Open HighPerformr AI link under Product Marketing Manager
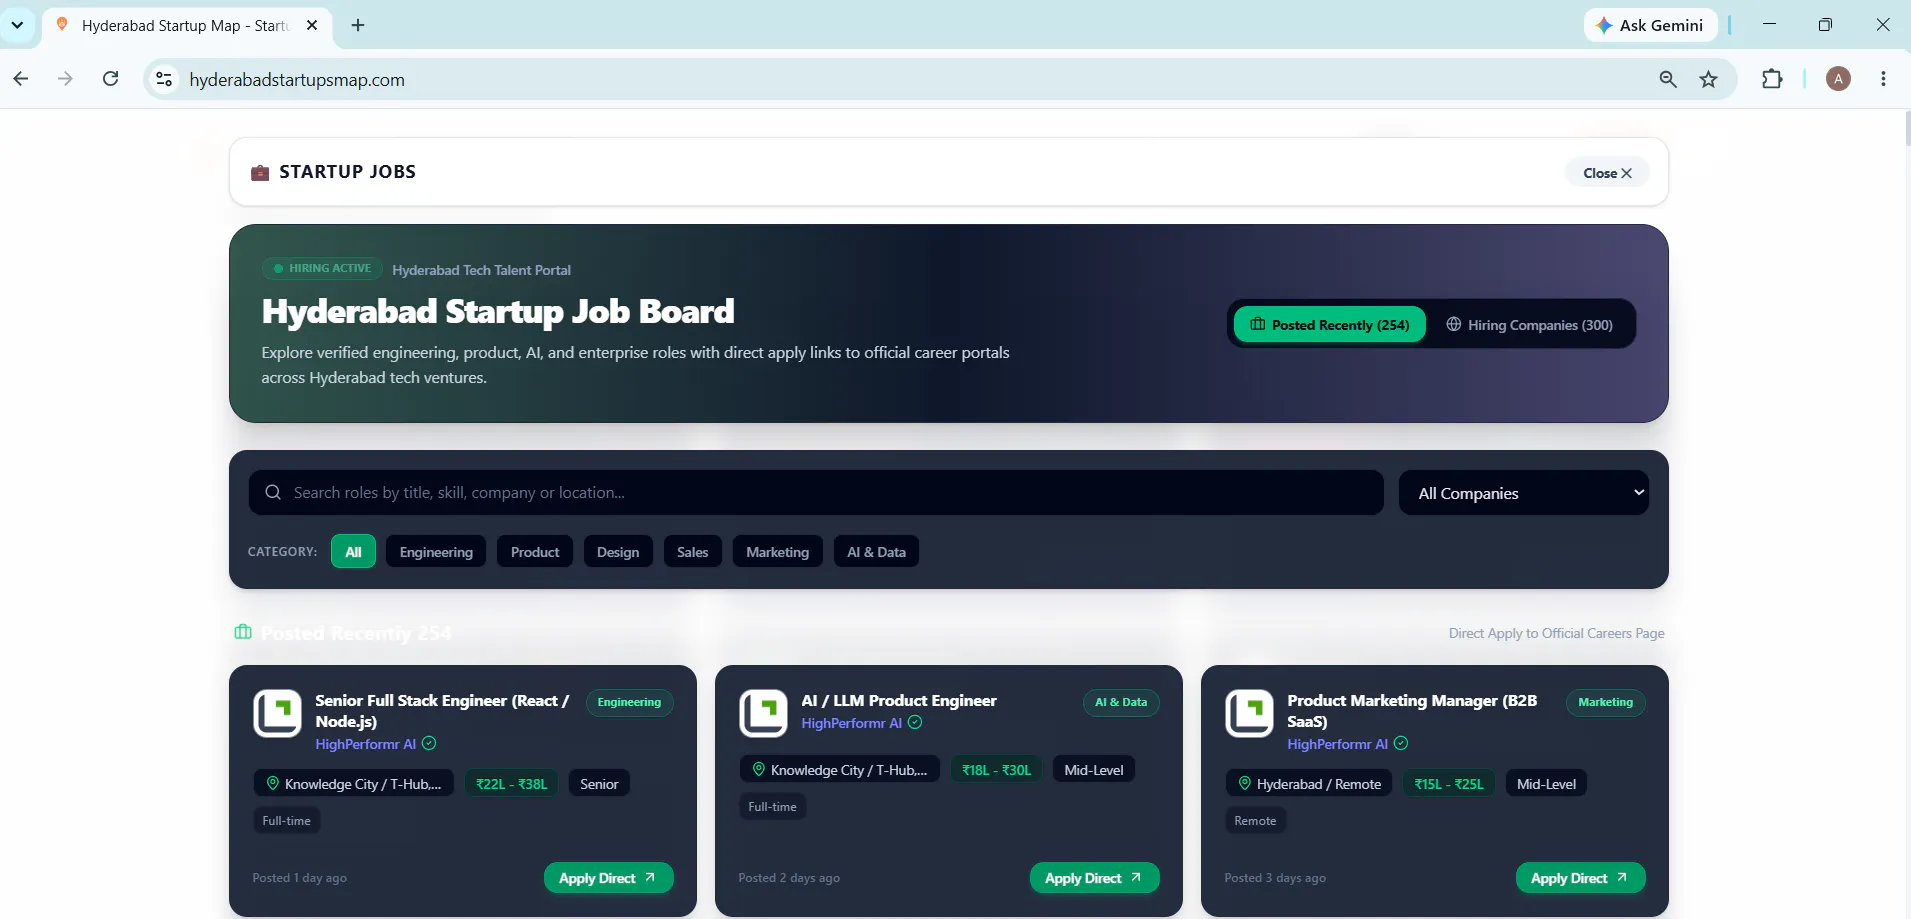1911x919 pixels. (x=1337, y=744)
